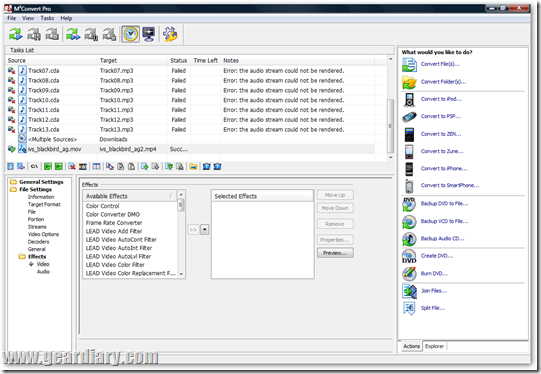Select Color Control in Available Effects

click(102, 206)
